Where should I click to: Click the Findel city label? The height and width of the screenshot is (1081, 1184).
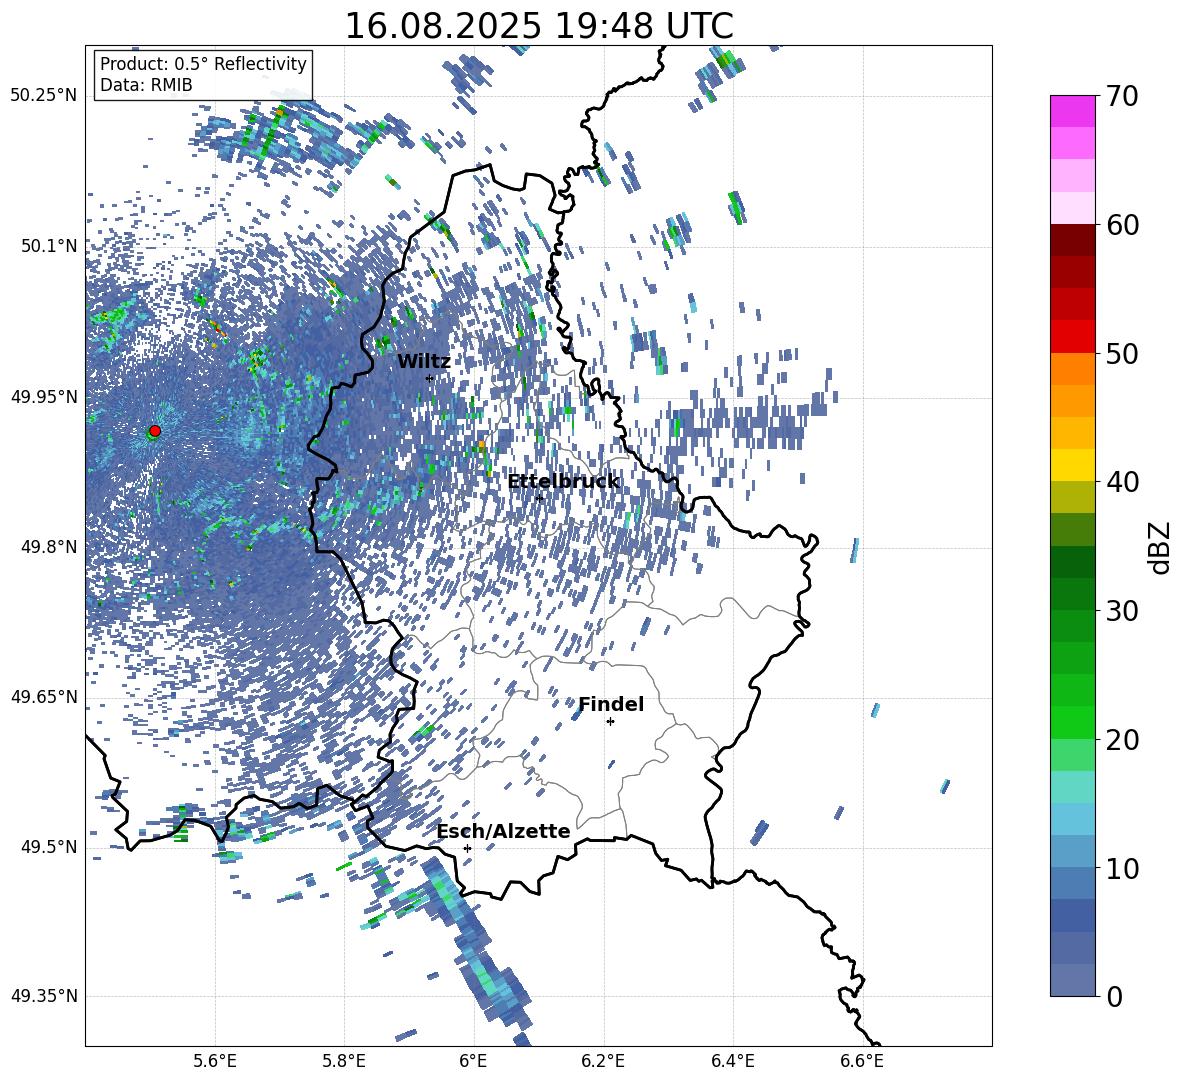coord(611,704)
